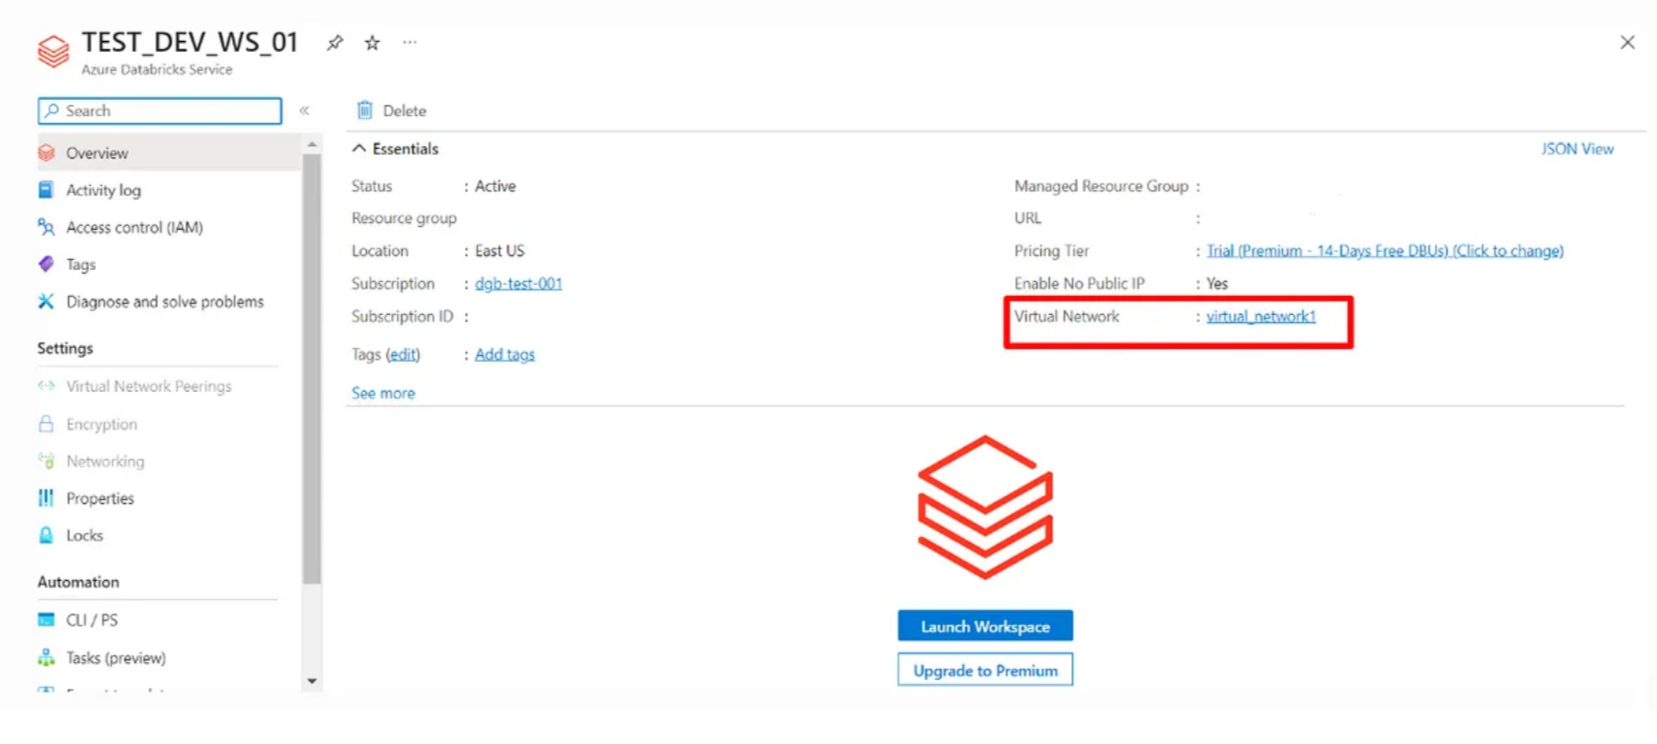Collapse the sidebar with double chevron
Screen dimensions: 1657x744
(x=304, y=110)
